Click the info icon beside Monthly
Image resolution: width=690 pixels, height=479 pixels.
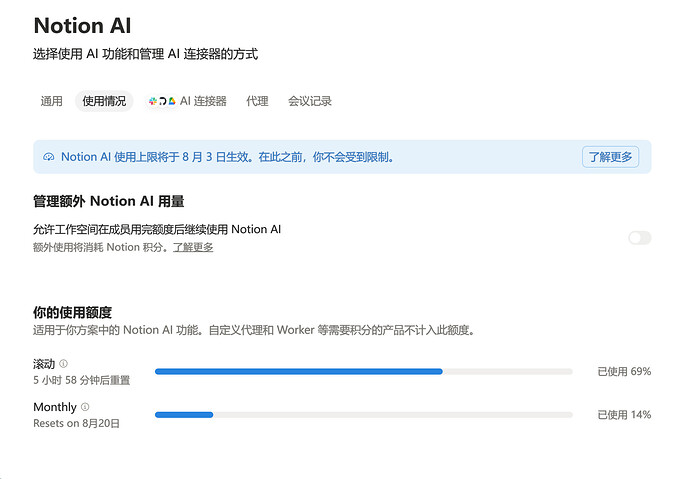click(85, 406)
